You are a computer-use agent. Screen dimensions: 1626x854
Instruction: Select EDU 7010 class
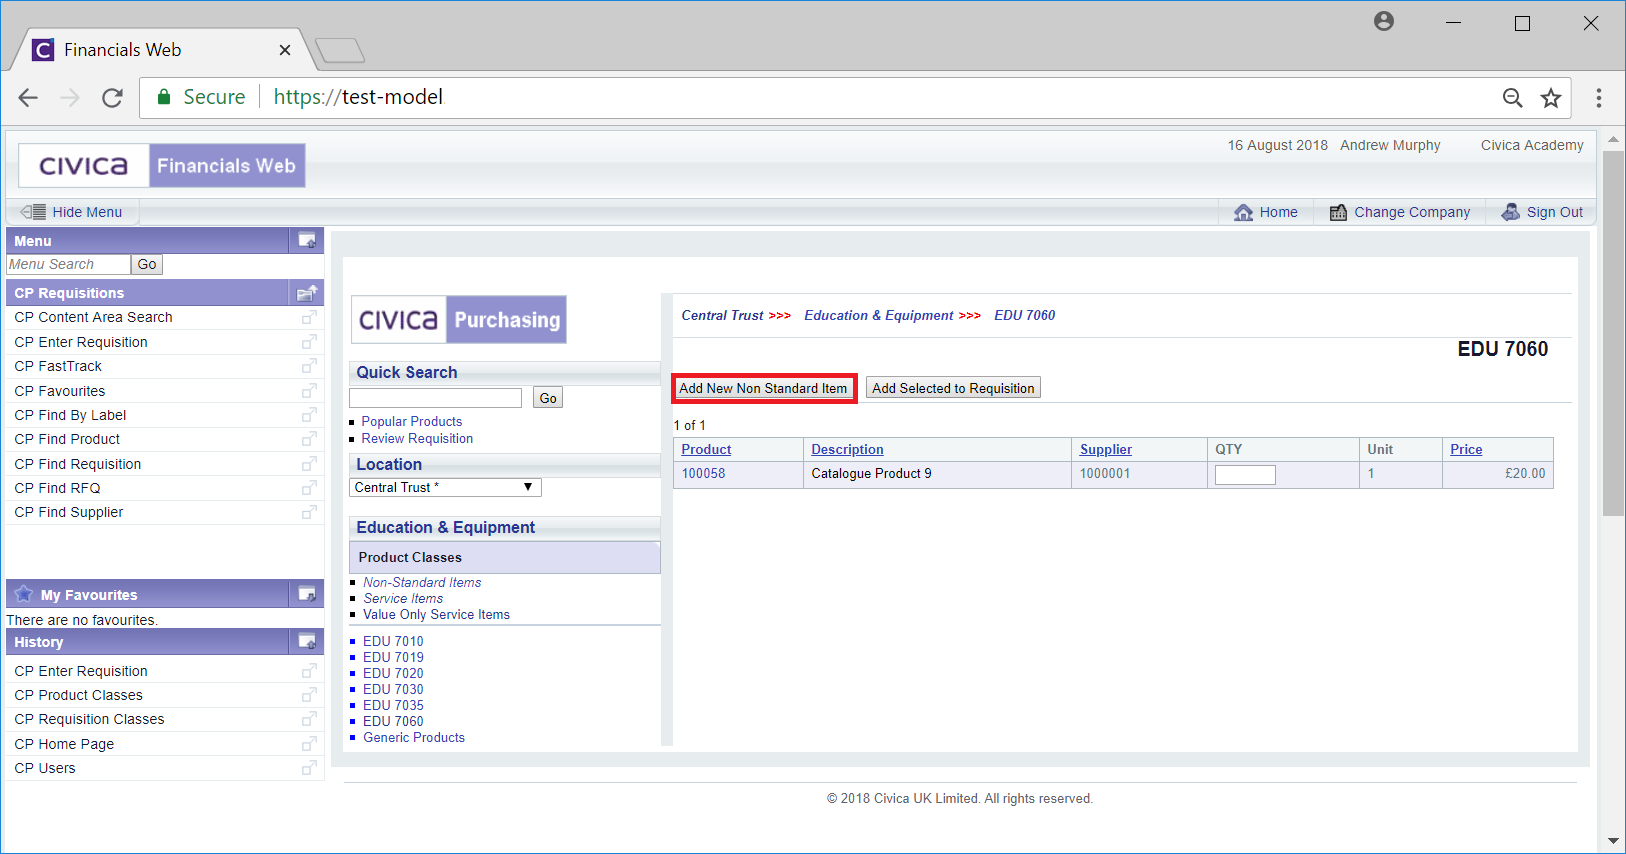pos(393,642)
